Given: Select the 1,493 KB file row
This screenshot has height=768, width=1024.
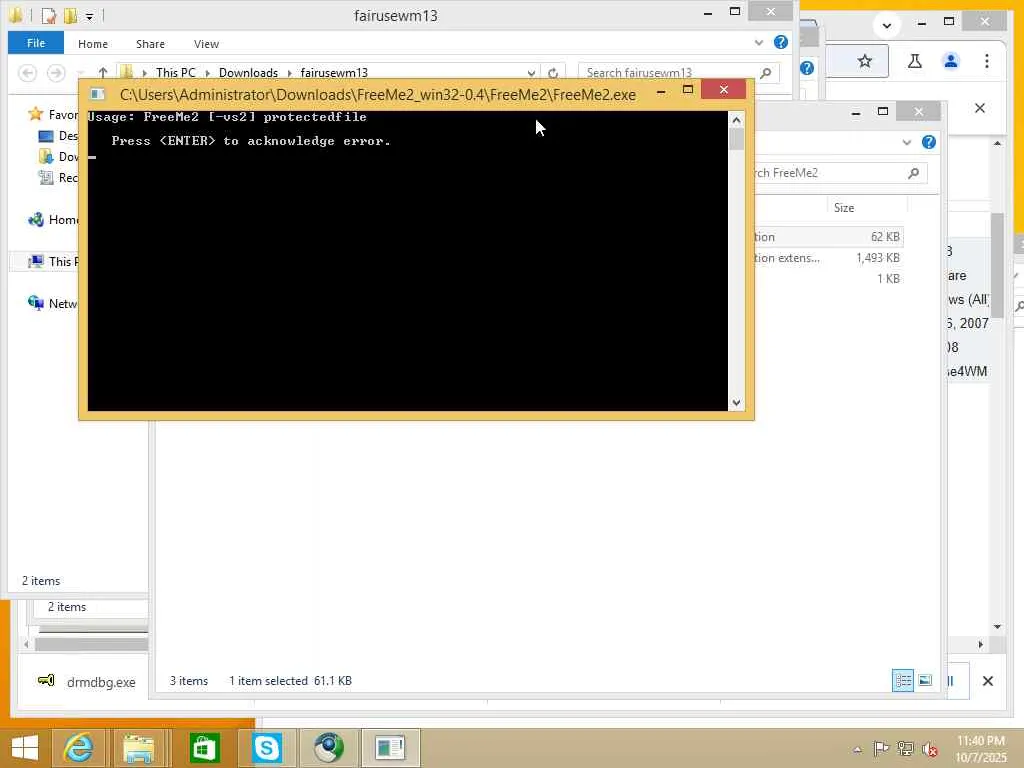Looking at the screenshot, I should pyautogui.click(x=828, y=258).
